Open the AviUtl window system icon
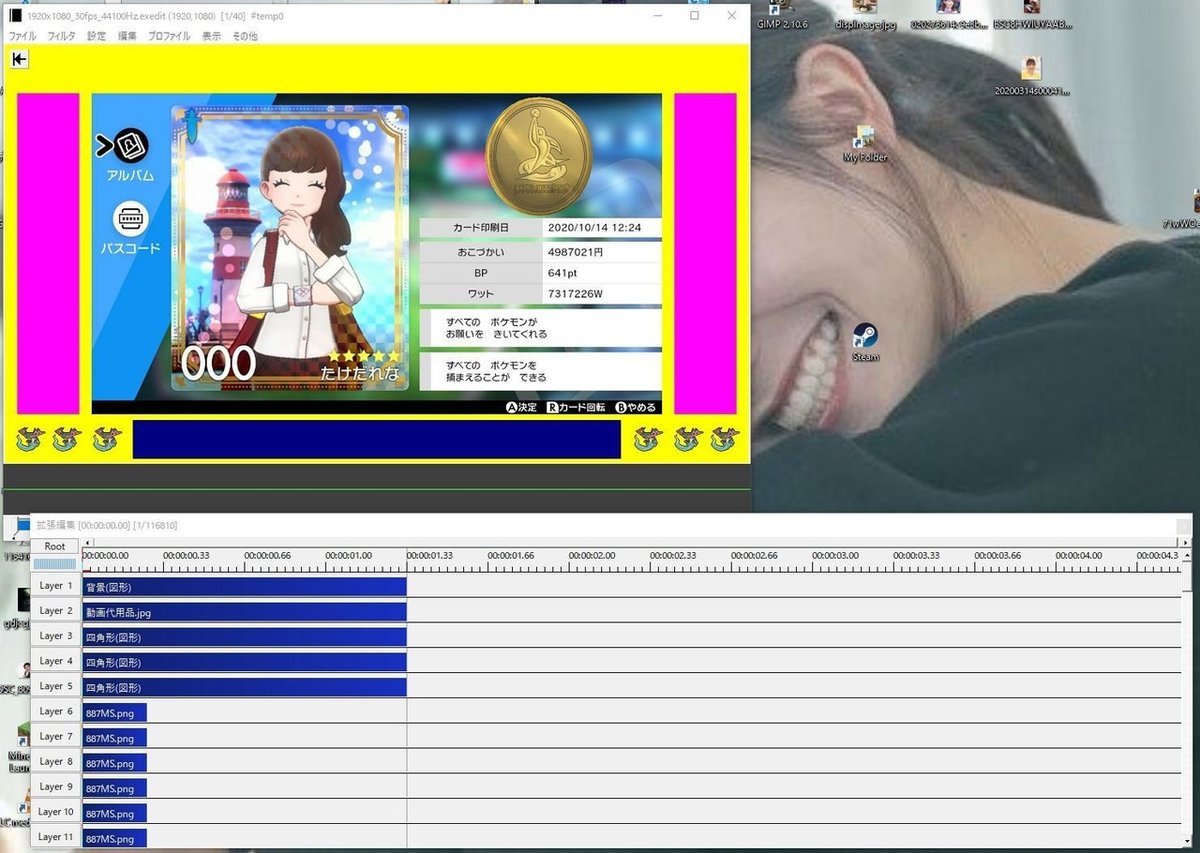 pos(15,16)
